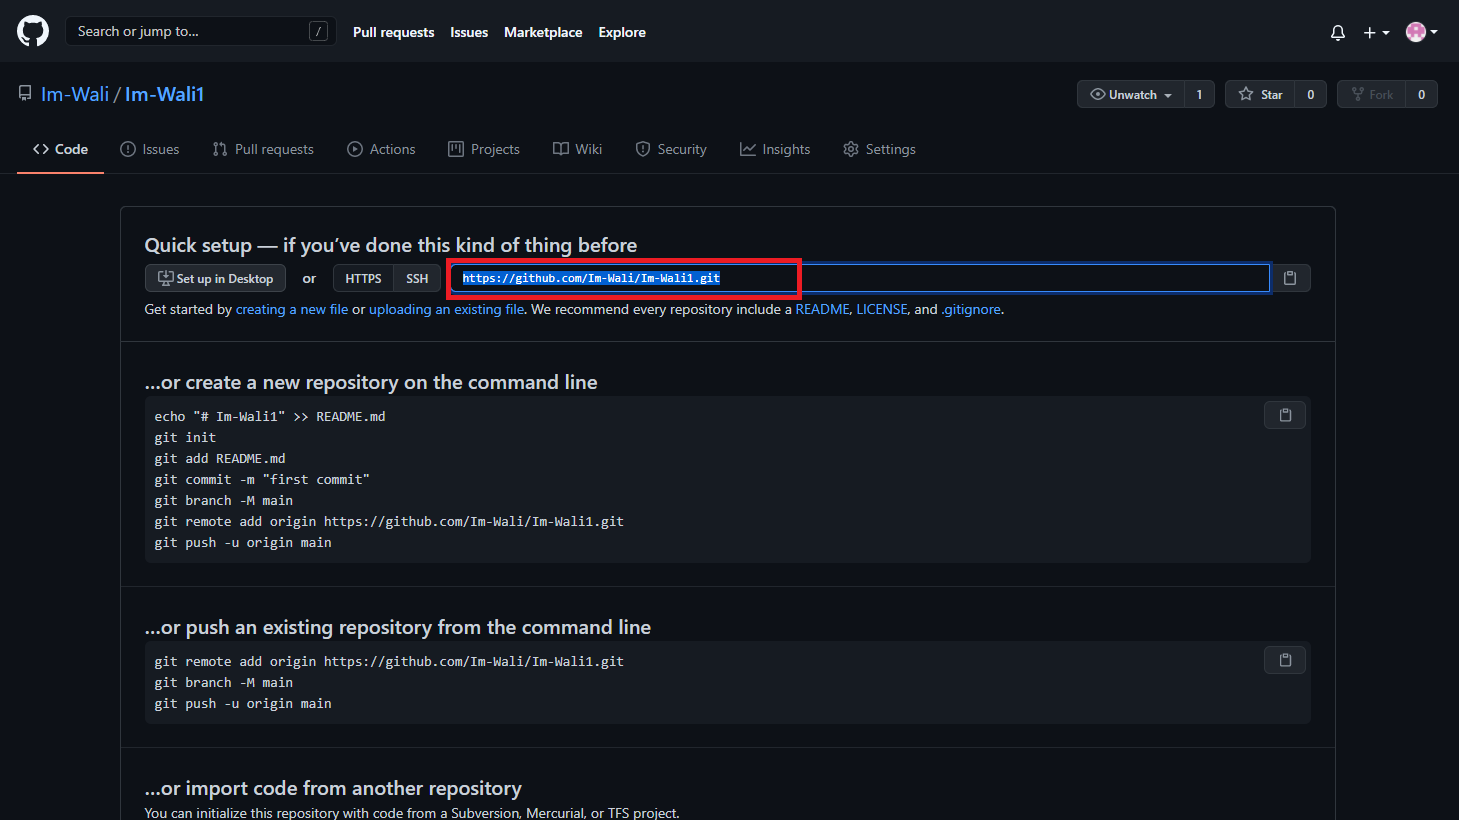Focus the Search or jump to field
Screen dimensions: 1459x820
200,31
